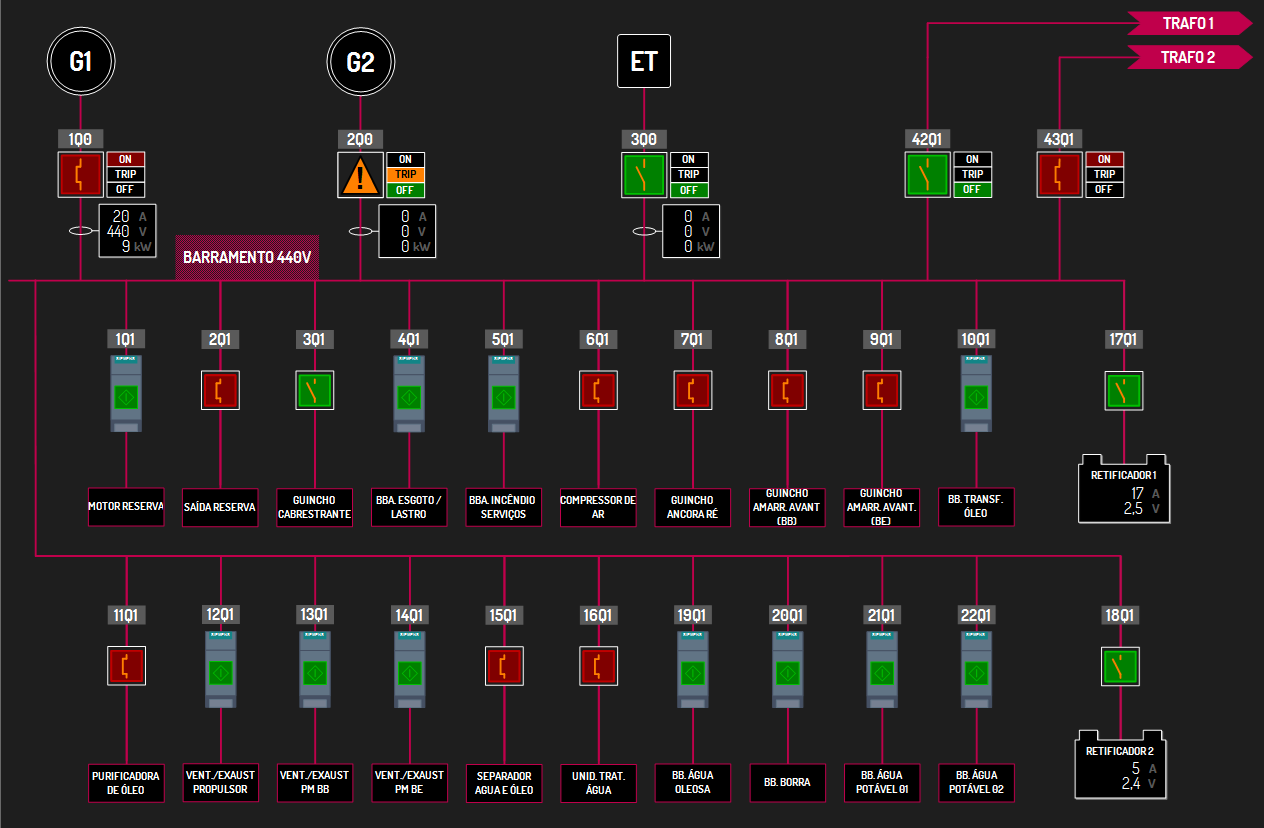Switch OFF breaker 4201

pyautogui.click(x=972, y=190)
